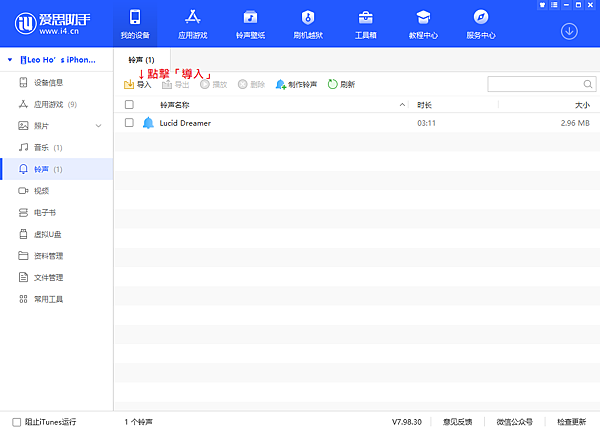
Task: Select 应用游戏 (9) in the sidebar
Action: [56, 104]
